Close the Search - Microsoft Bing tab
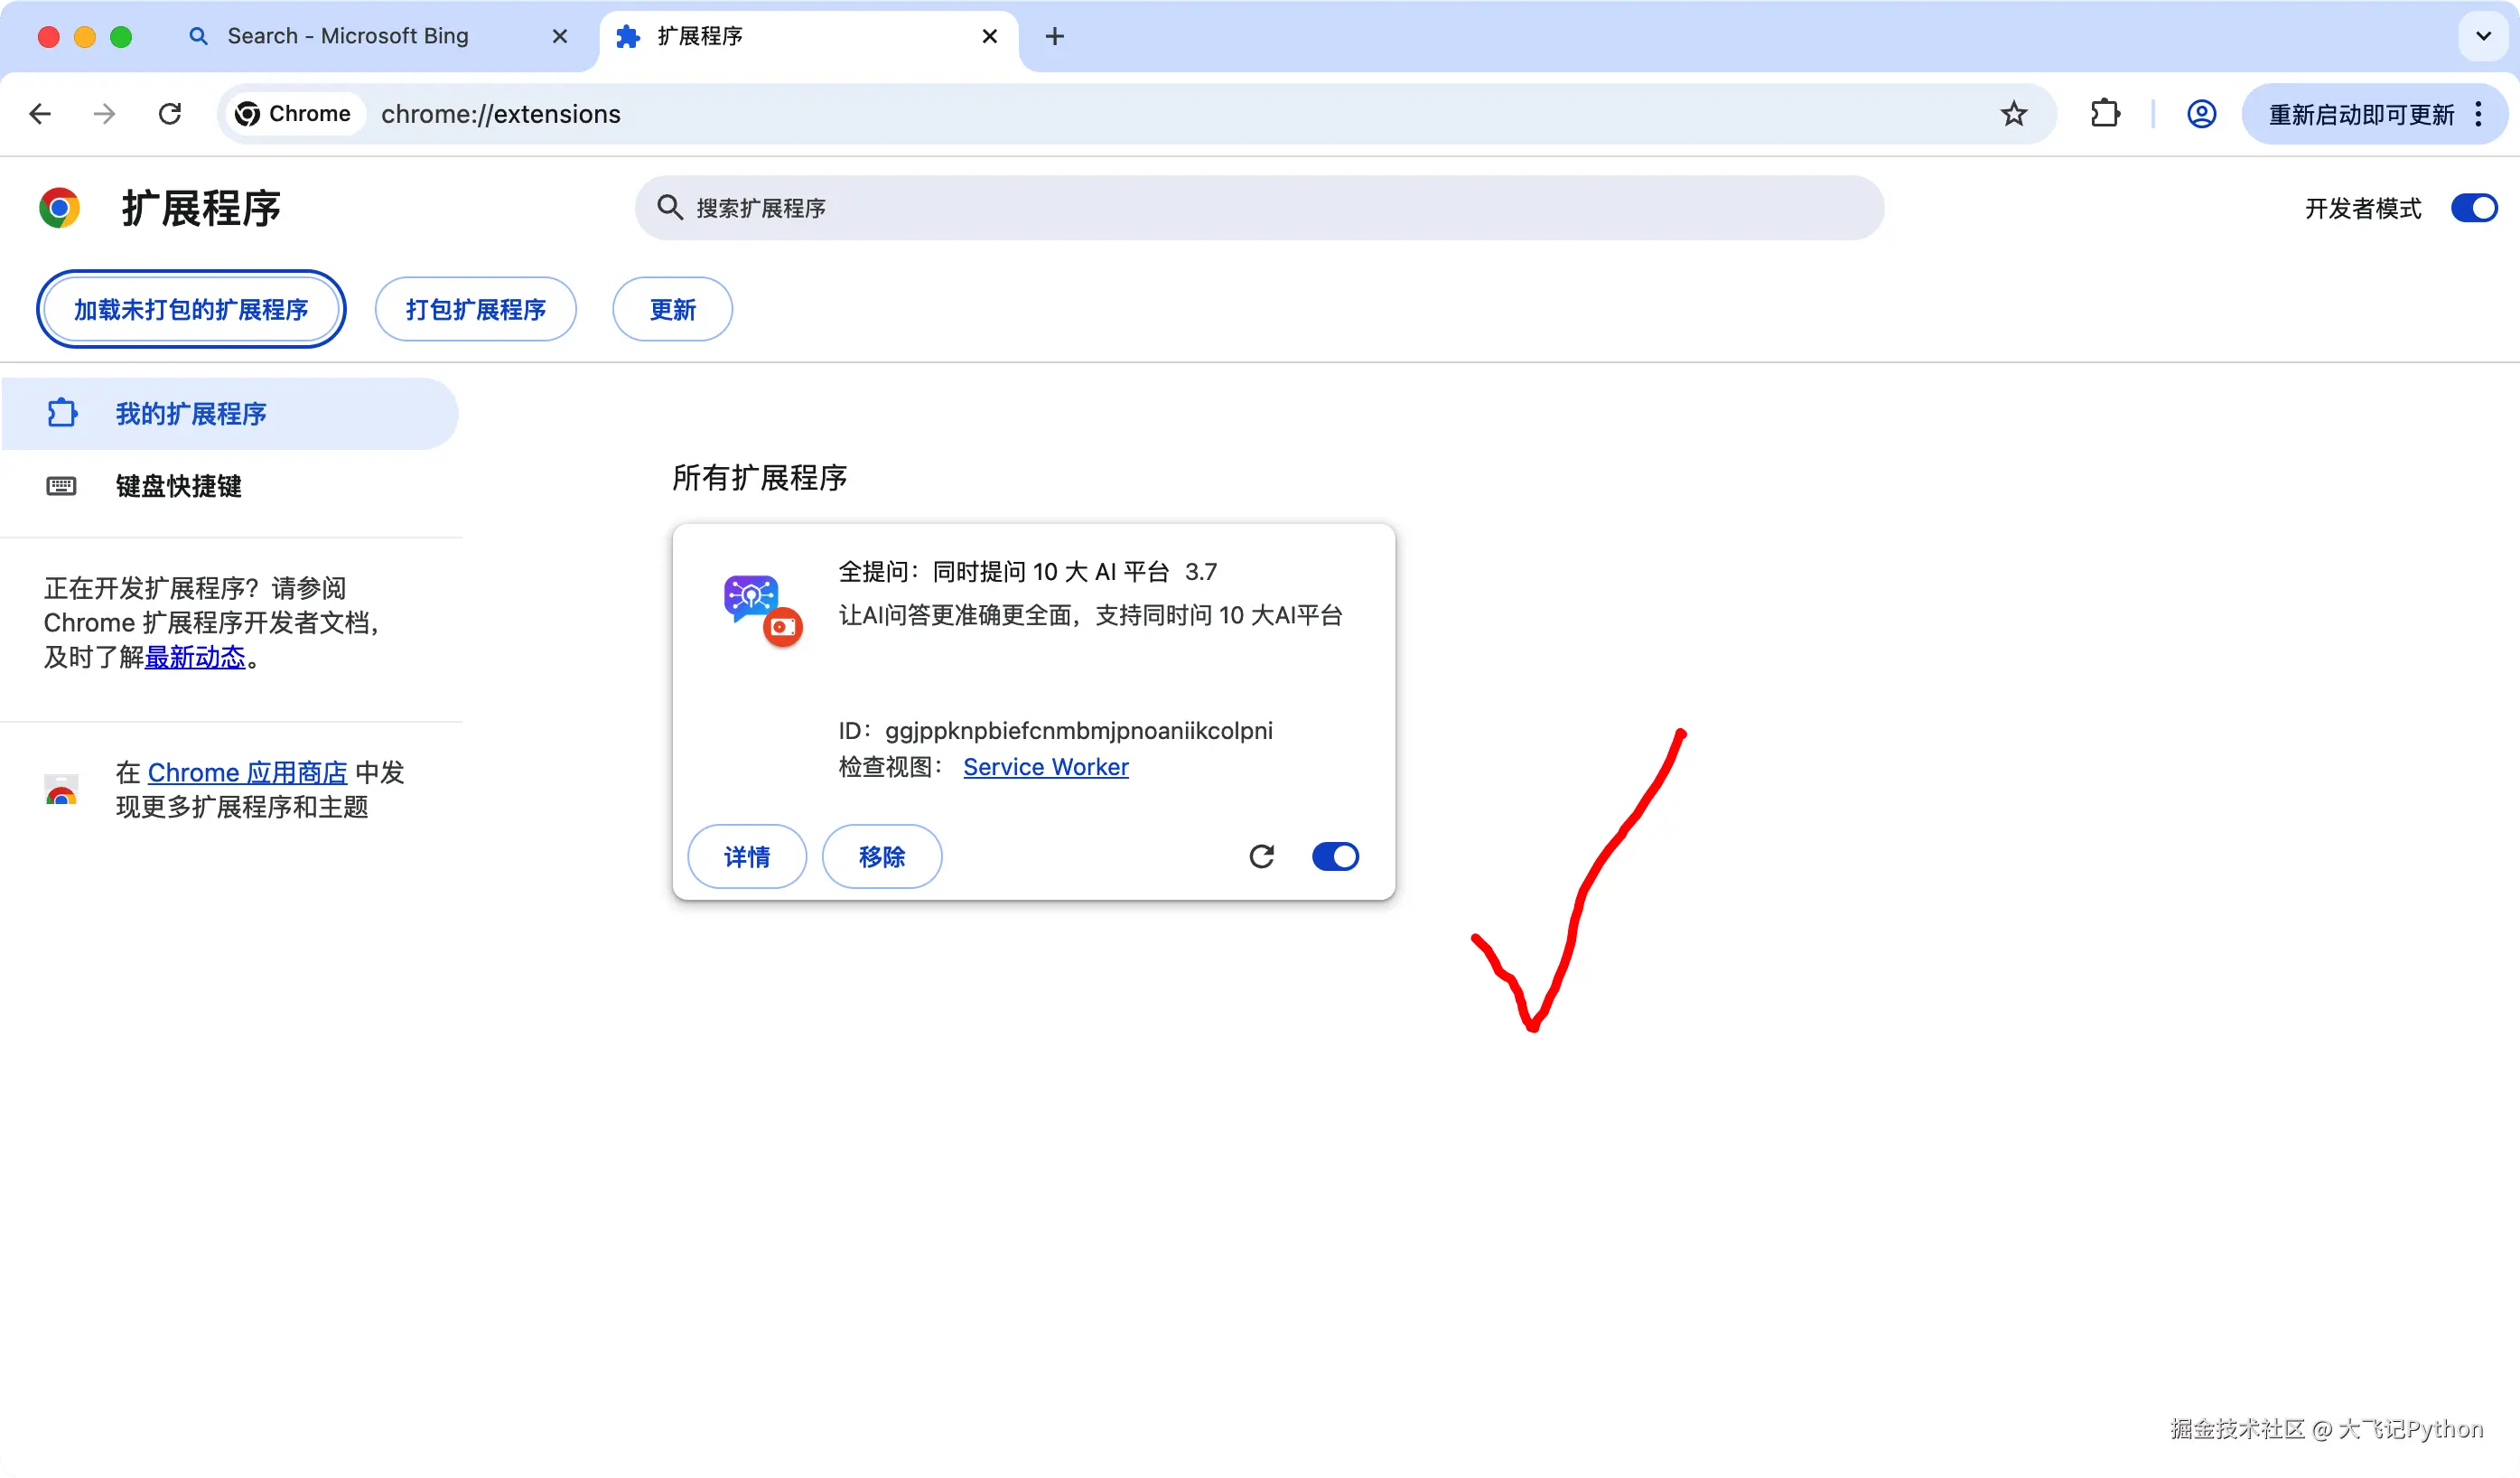 [560, 37]
